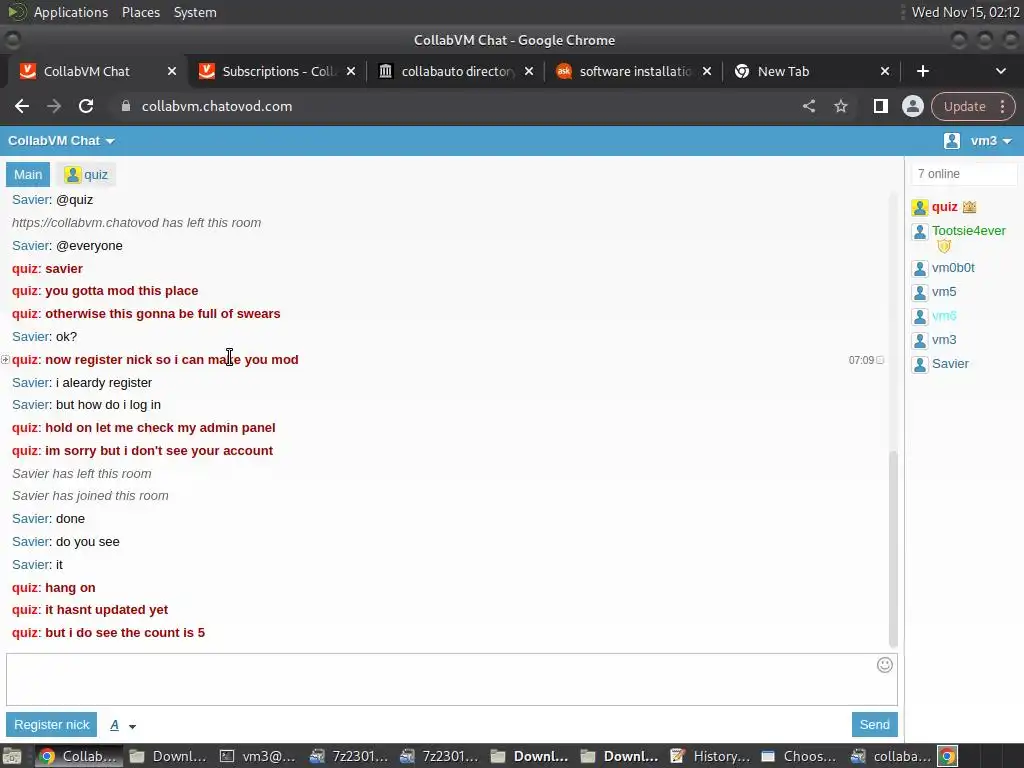The height and width of the screenshot is (768, 1024).
Task: Click the clock showing Wed Nov 15
Action: [965, 12]
